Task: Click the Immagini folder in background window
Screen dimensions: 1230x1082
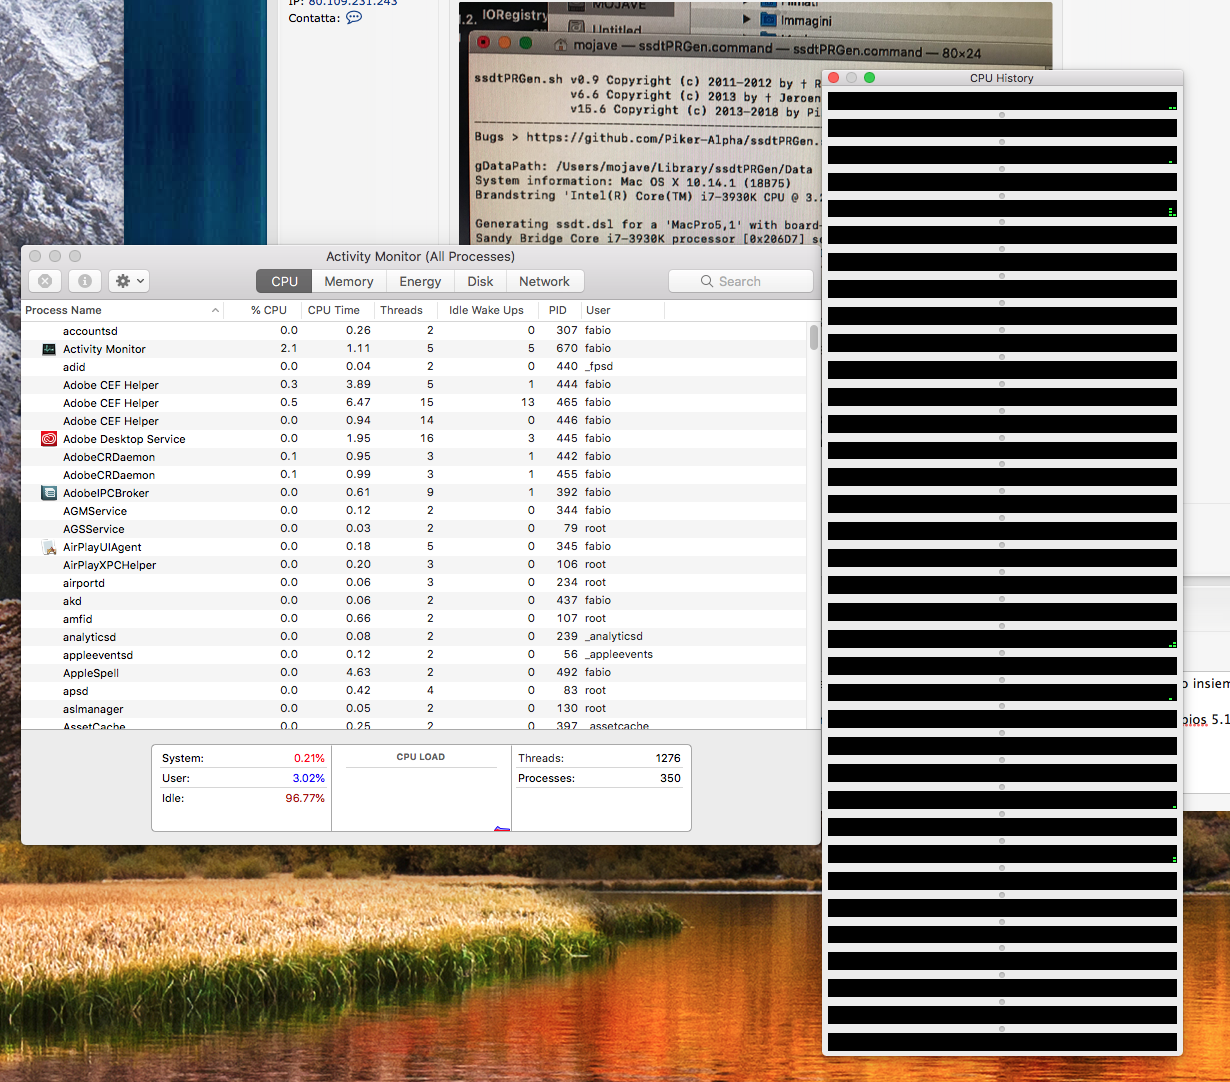Action: click(x=795, y=20)
